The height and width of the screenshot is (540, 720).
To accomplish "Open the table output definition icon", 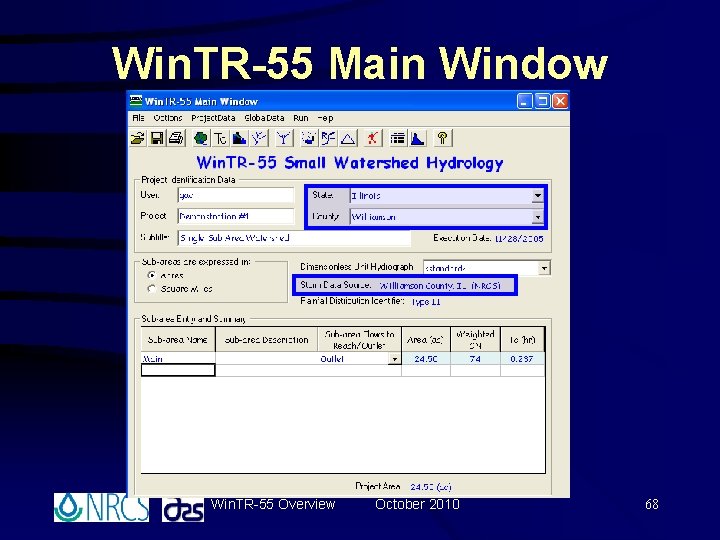I will tap(398, 138).
